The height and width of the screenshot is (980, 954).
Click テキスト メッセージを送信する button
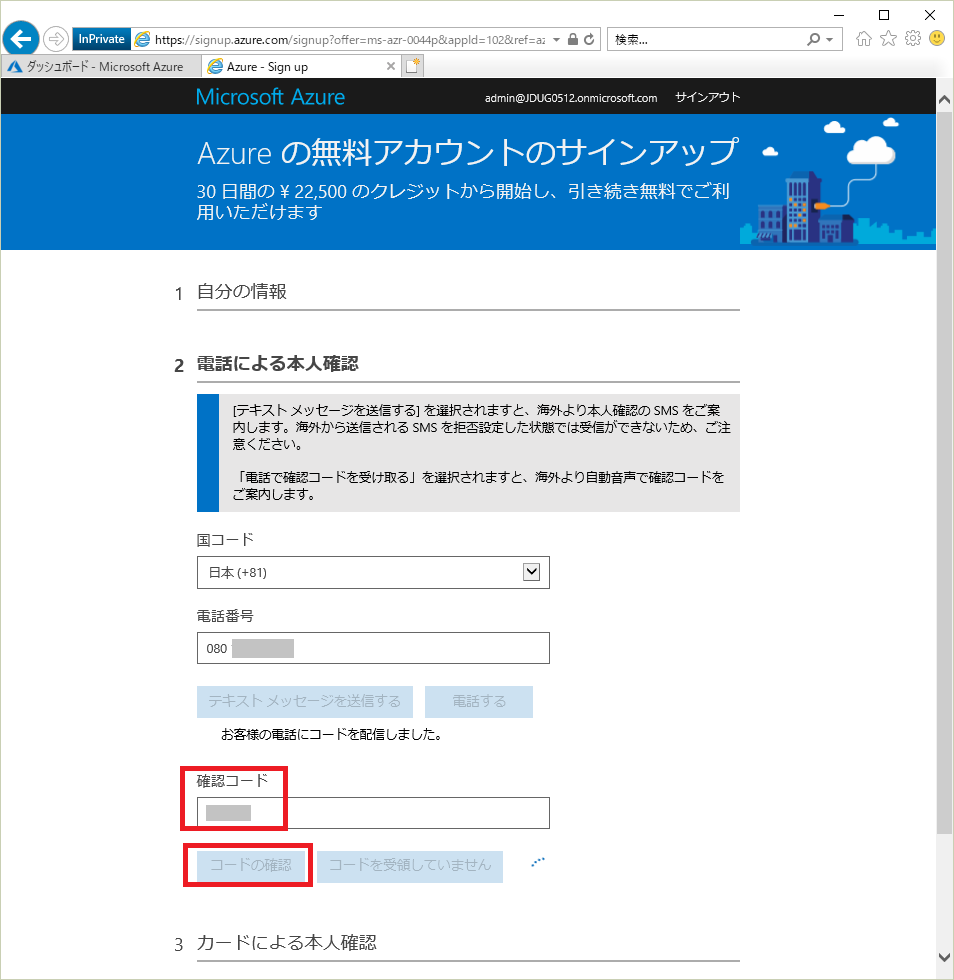(304, 702)
